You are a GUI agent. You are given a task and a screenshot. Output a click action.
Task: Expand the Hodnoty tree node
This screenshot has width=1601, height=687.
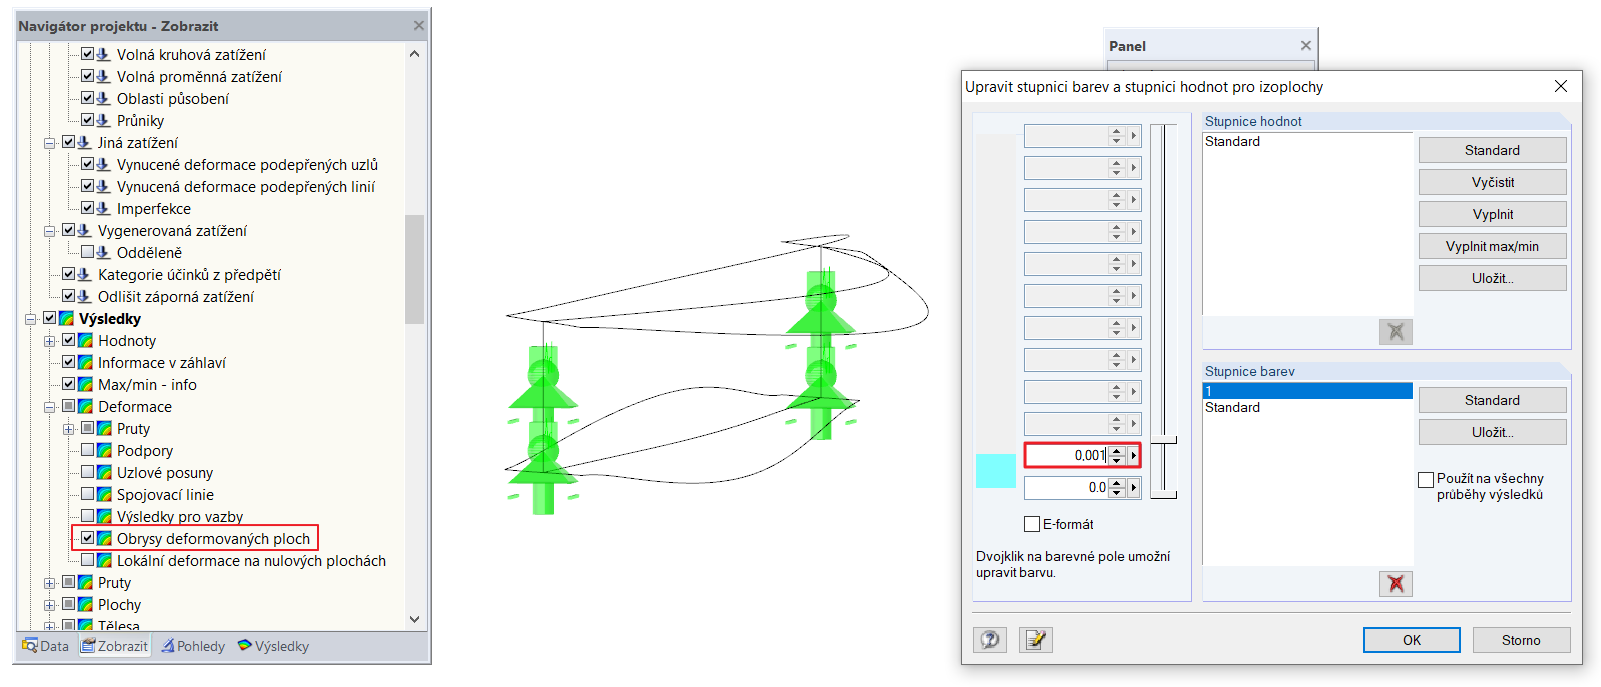pos(50,341)
